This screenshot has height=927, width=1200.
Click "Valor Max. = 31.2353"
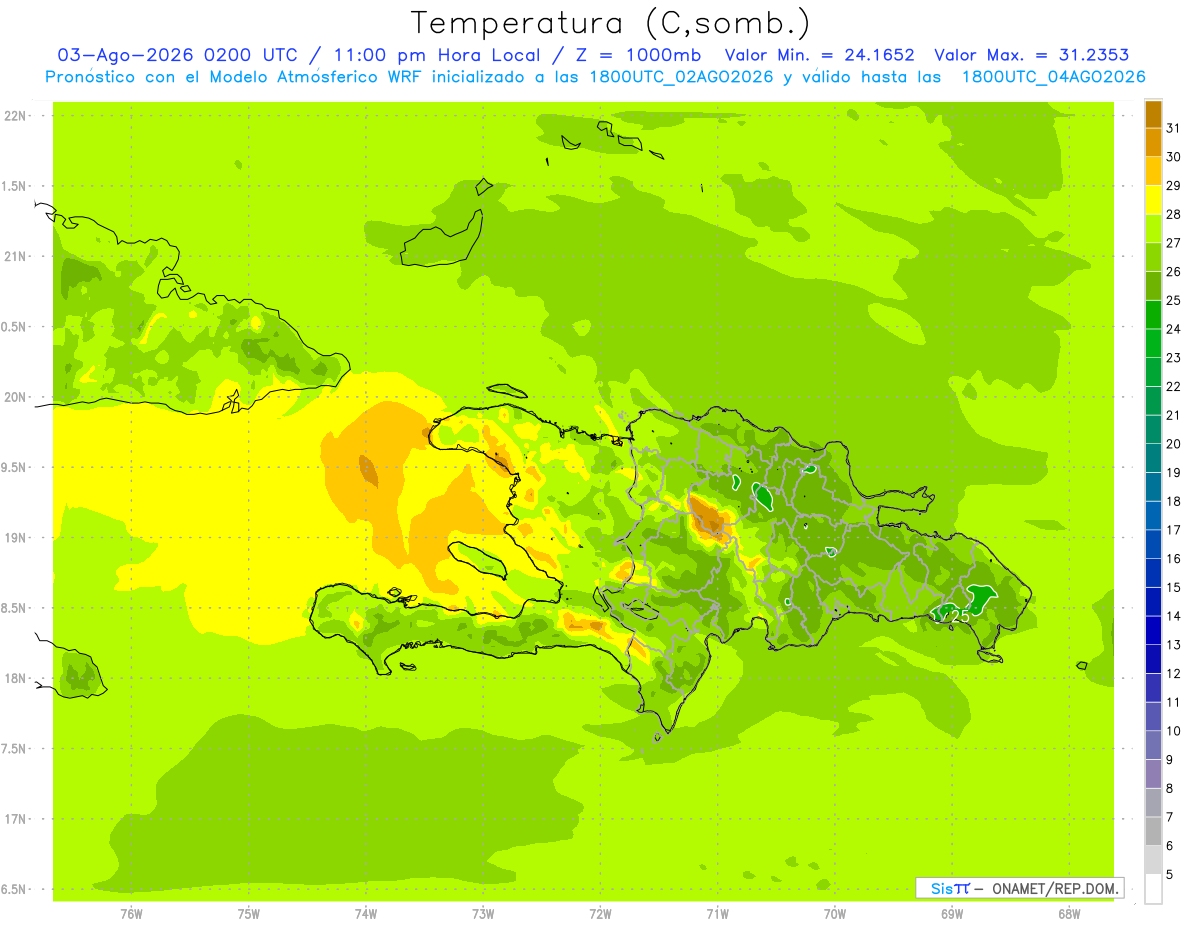point(1032,55)
